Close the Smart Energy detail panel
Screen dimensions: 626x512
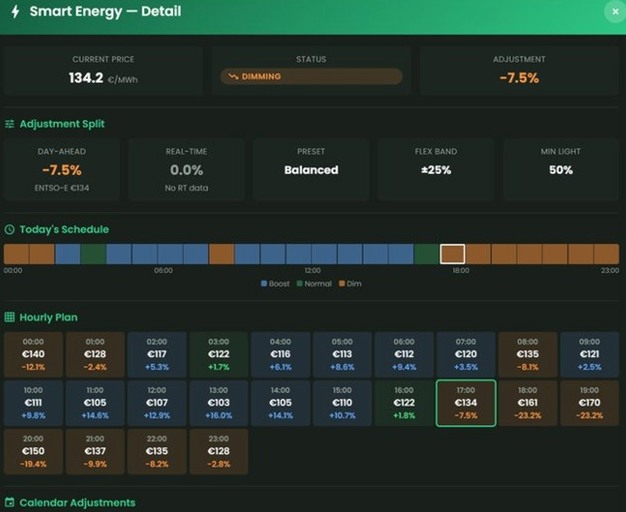click(614, 12)
